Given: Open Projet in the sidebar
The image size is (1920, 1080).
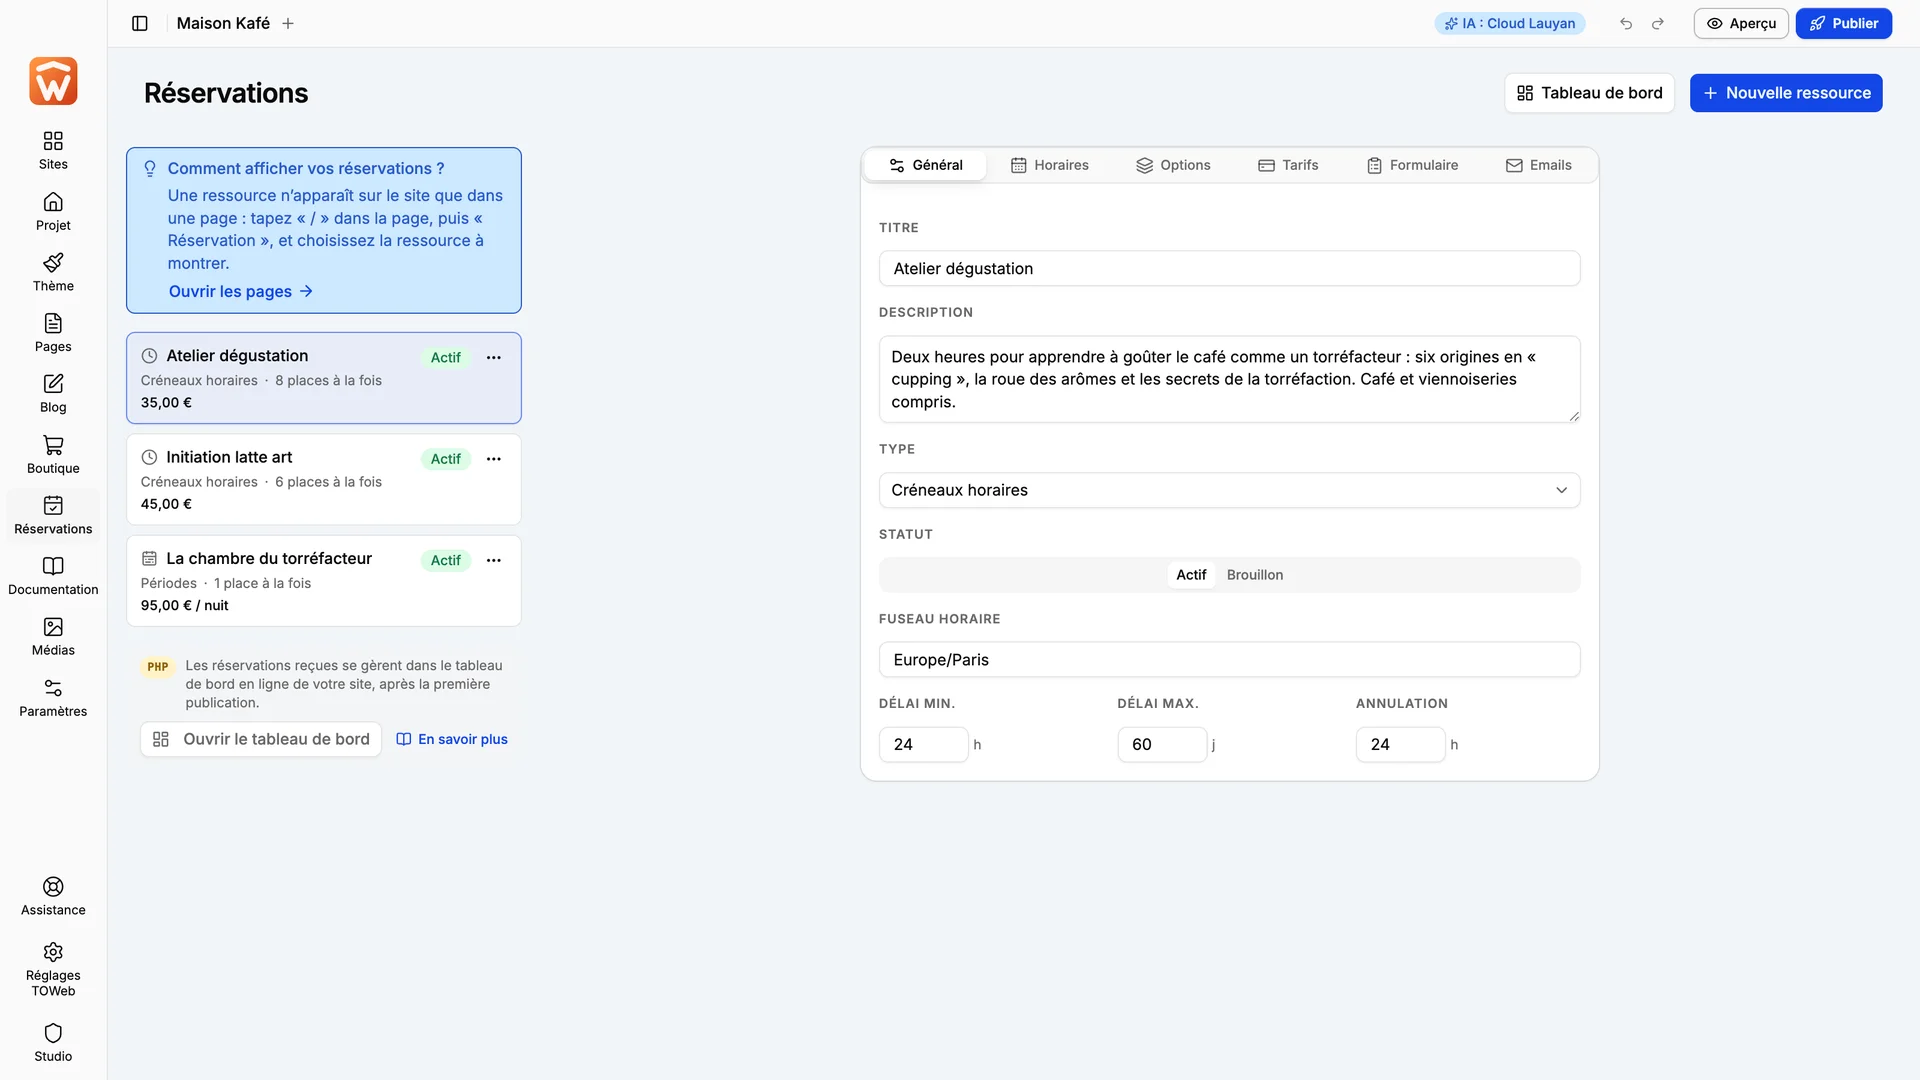Looking at the screenshot, I should 53,211.
